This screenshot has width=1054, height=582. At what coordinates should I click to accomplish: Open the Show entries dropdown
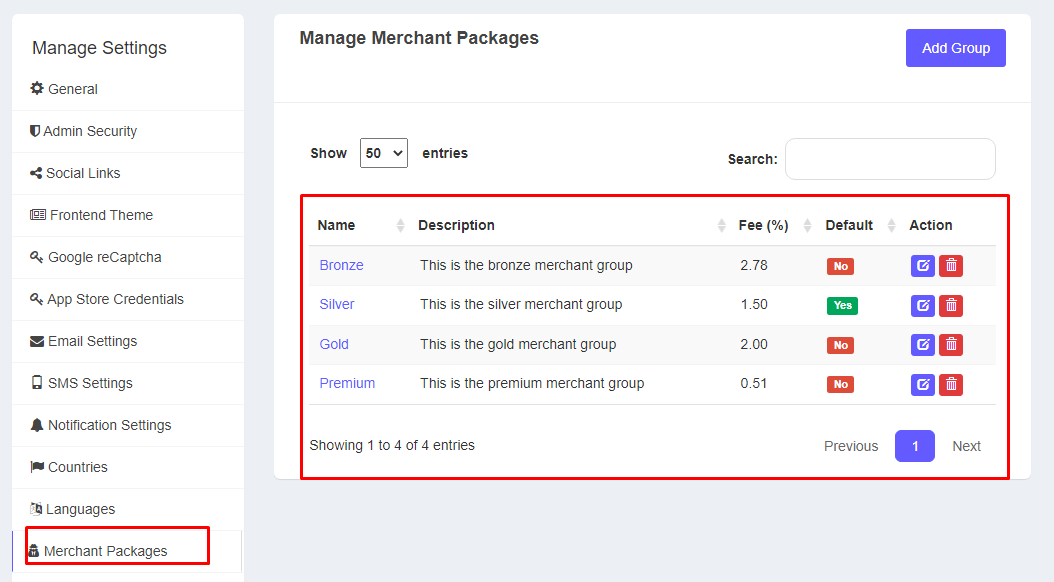point(383,153)
